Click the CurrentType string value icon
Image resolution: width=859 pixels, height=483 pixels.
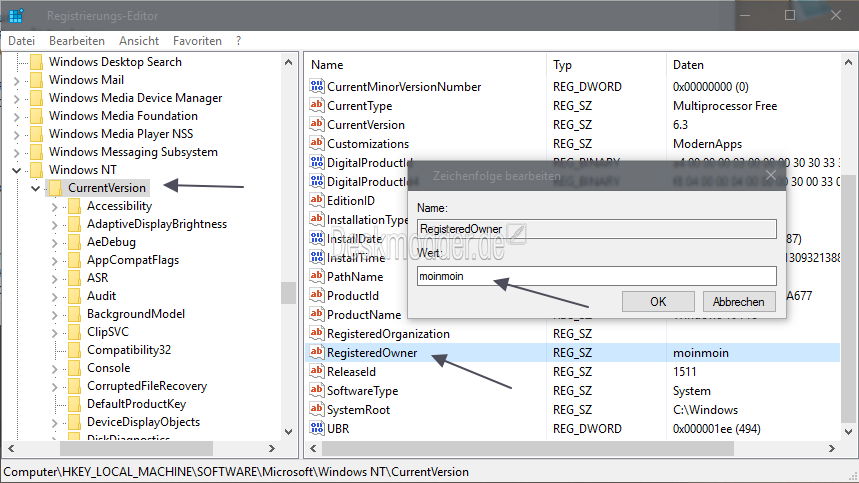(x=317, y=105)
